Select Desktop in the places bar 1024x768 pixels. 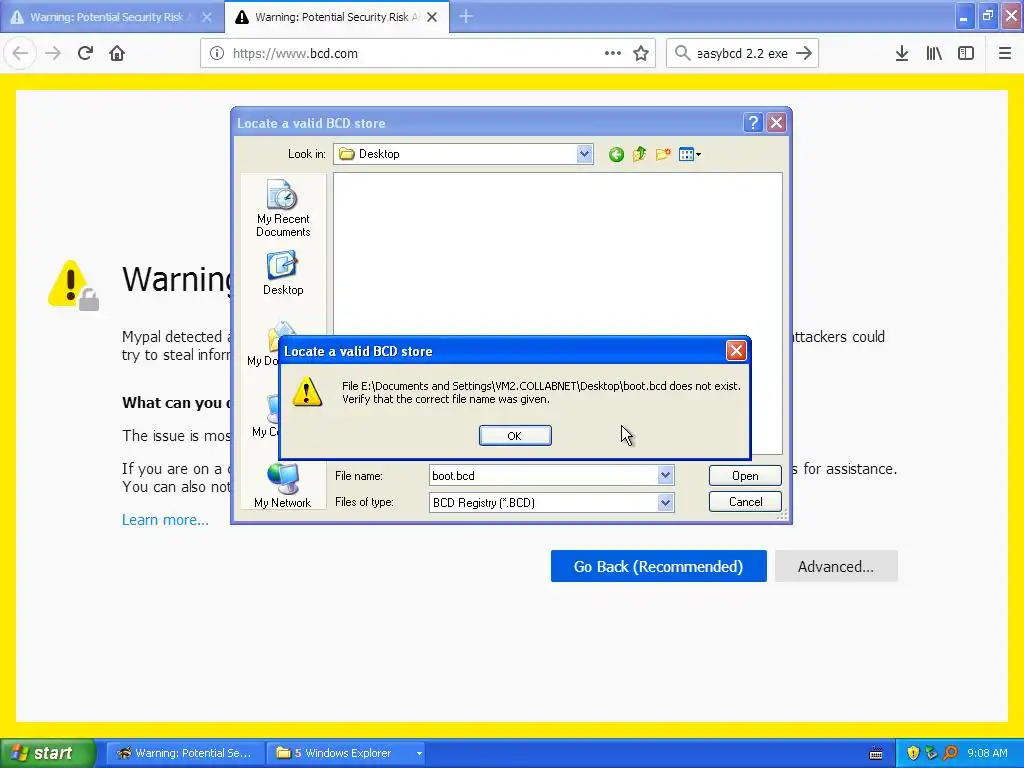[283, 274]
